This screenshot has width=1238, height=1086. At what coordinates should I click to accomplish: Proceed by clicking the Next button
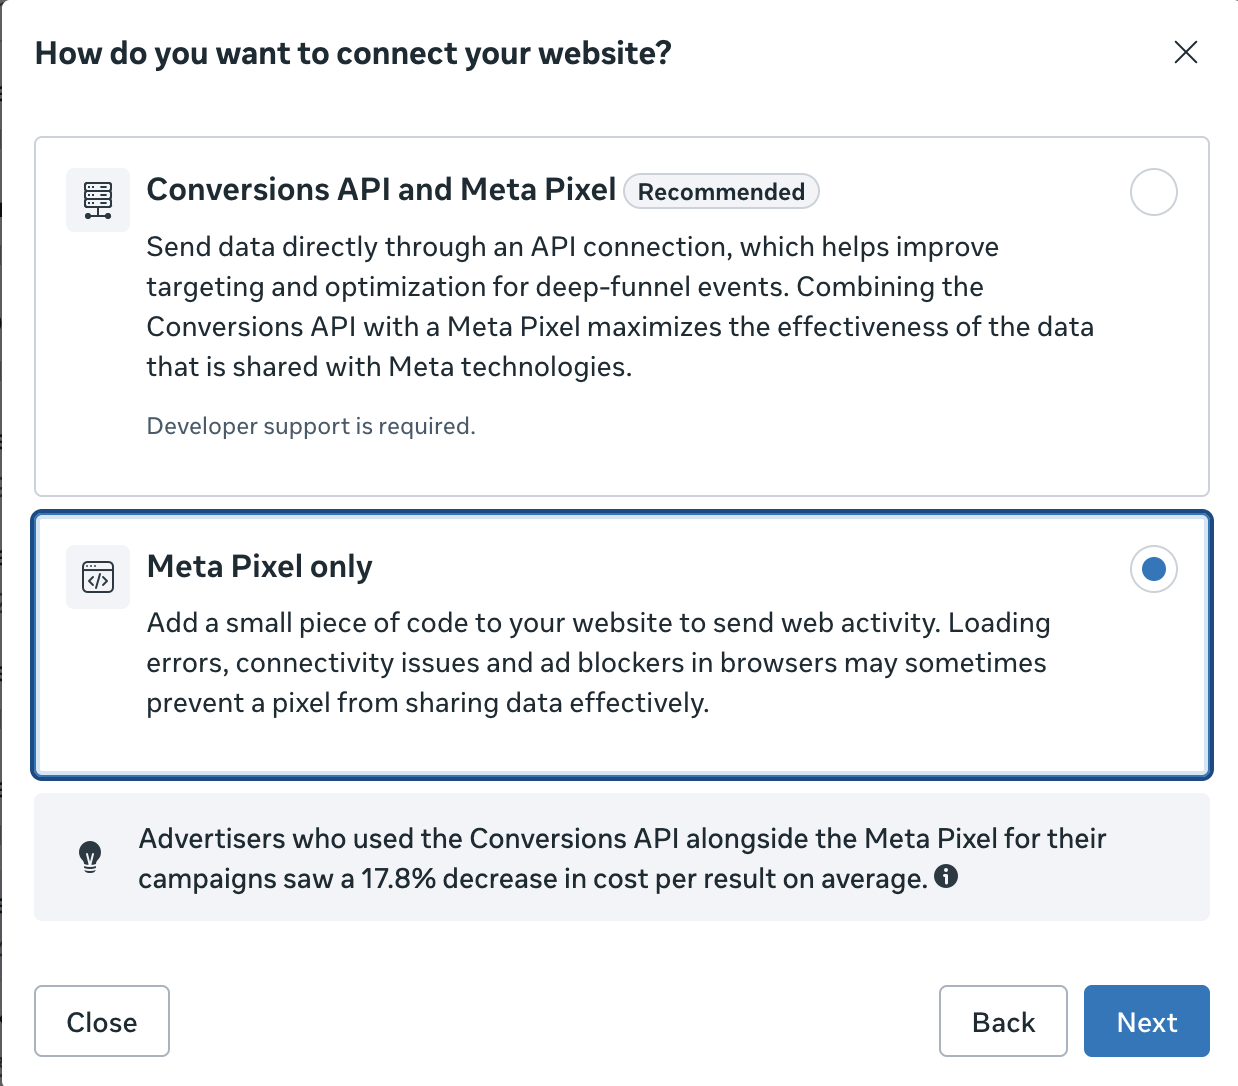[1147, 1021]
